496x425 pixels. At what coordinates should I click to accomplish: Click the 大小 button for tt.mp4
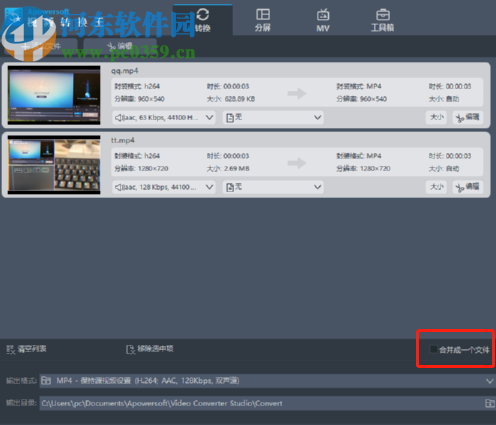tap(436, 187)
